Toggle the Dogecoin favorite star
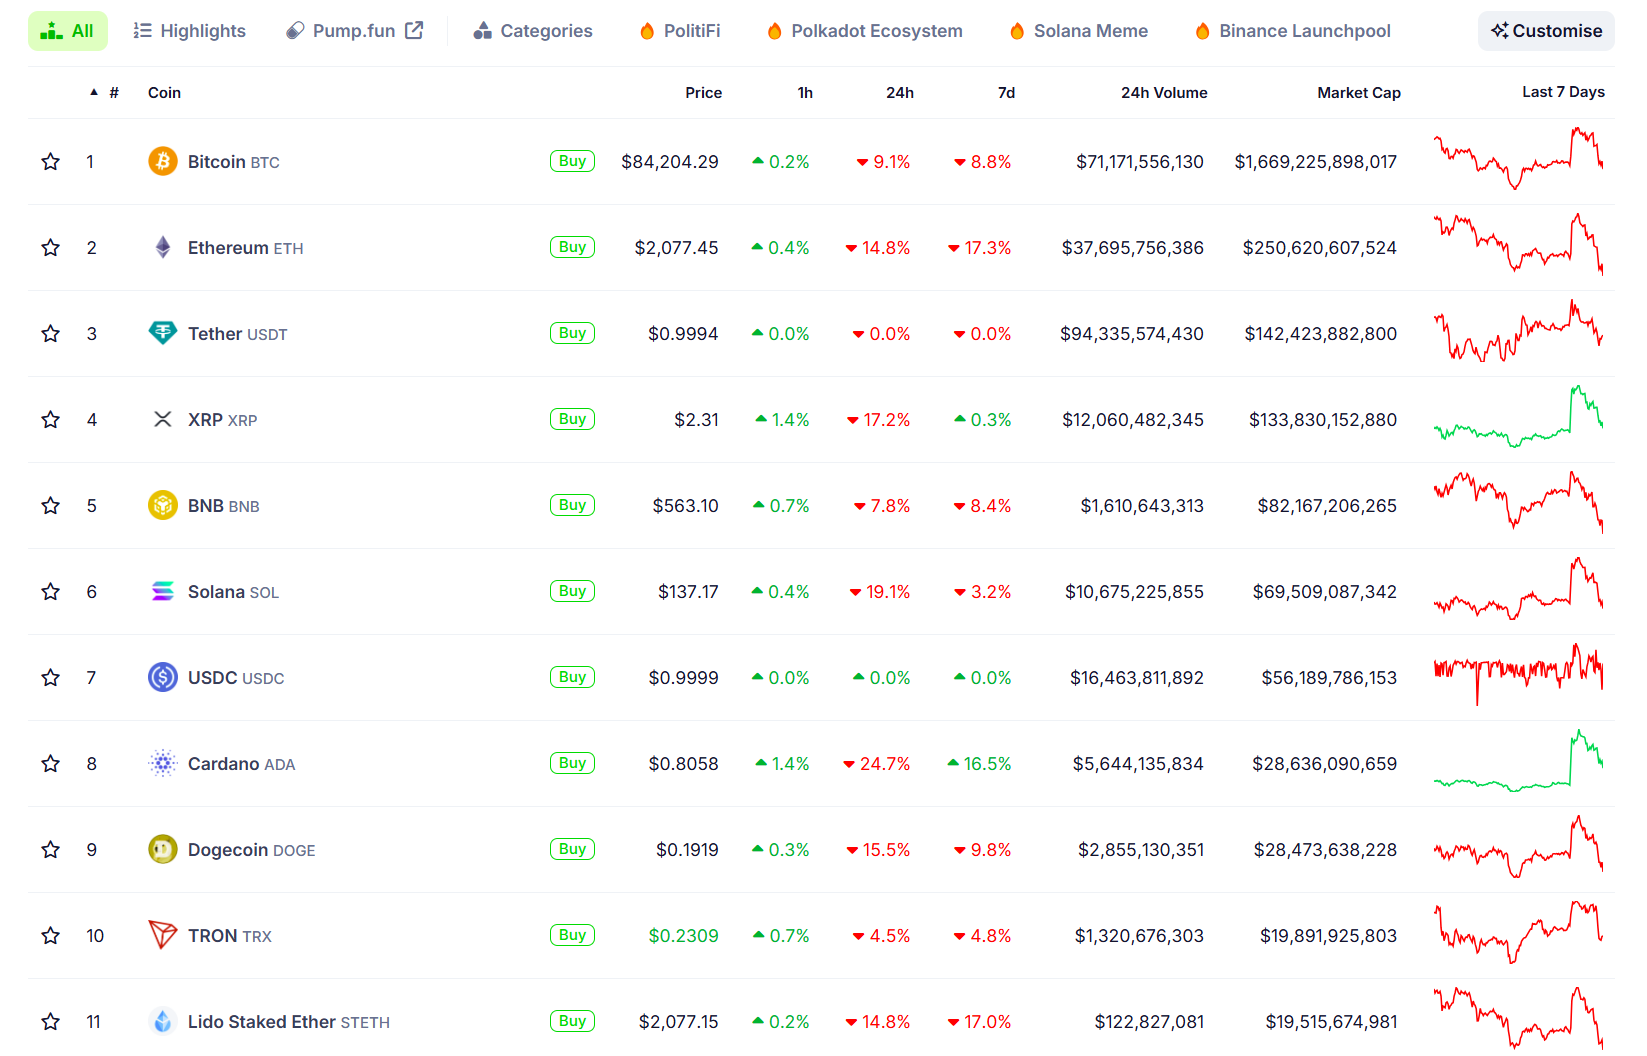The image size is (1647, 1056). (x=51, y=849)
